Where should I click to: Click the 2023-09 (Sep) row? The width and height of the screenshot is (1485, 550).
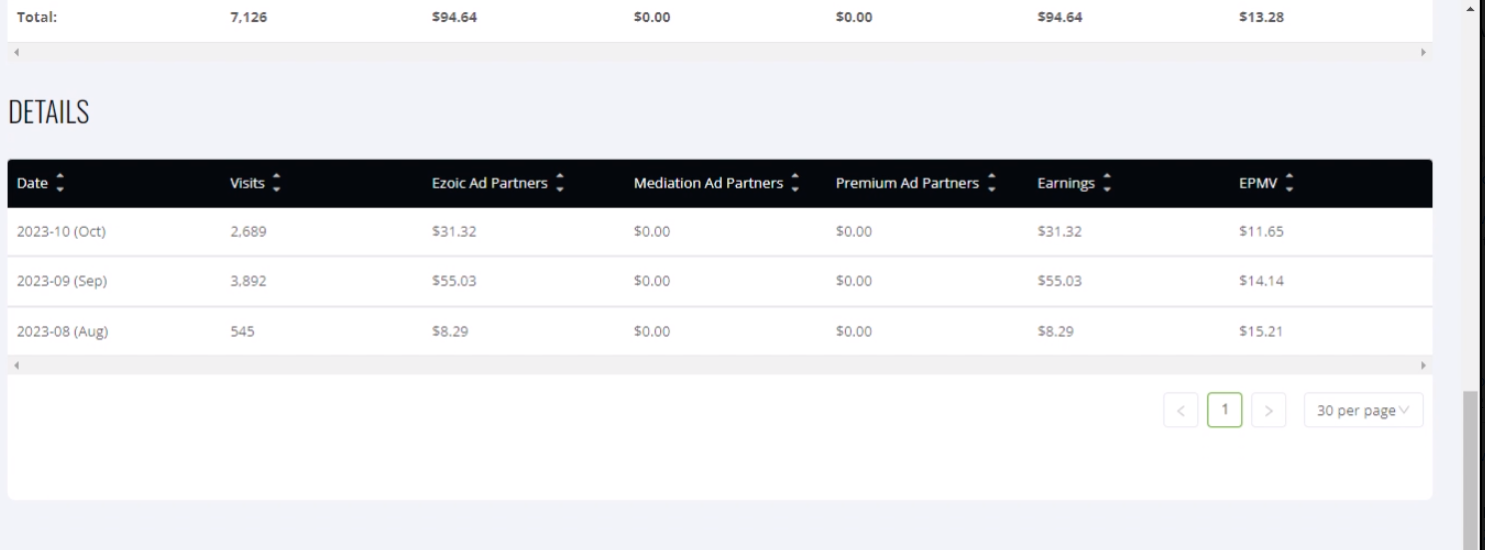720,281
